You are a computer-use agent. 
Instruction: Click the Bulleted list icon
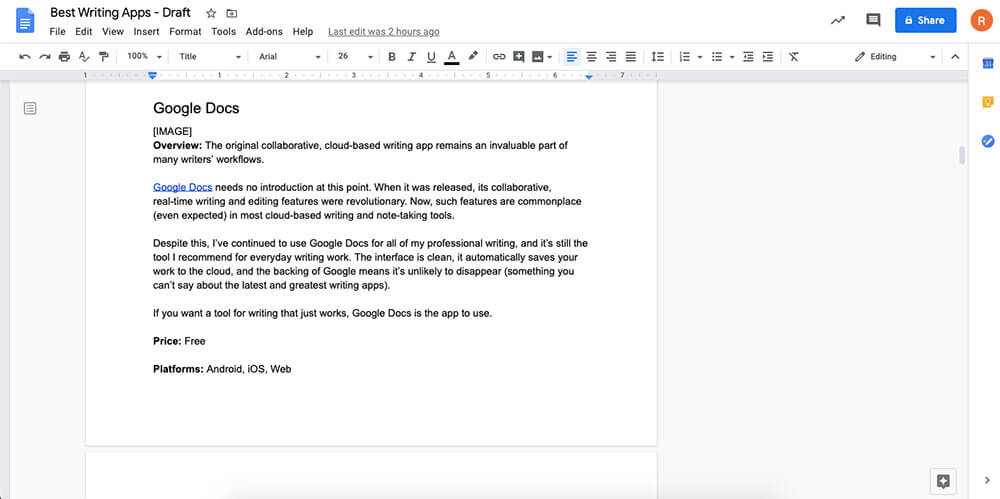click(x=717, y=57)
